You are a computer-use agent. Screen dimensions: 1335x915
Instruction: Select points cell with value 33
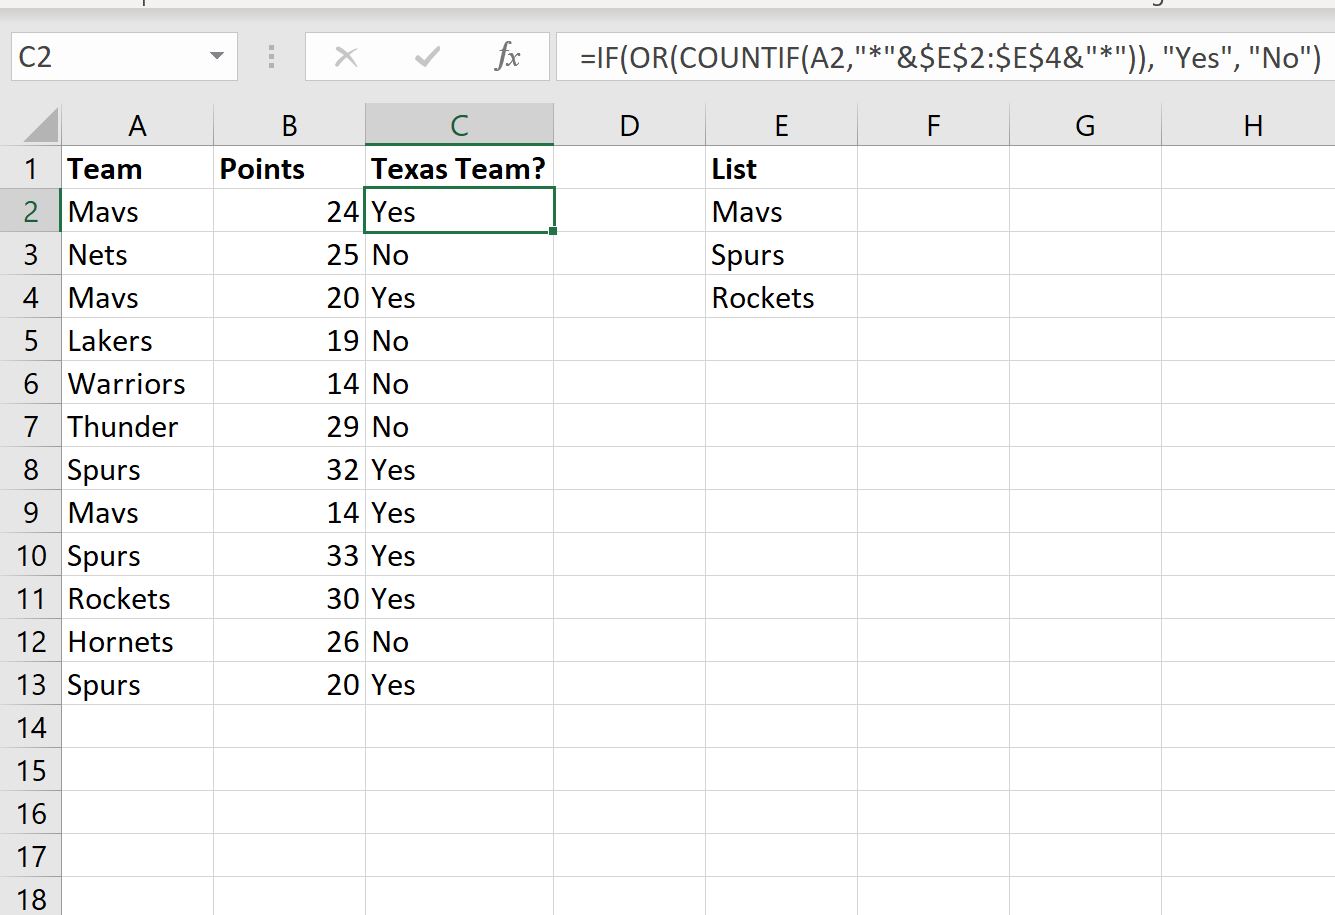click(x=289, y=555)
